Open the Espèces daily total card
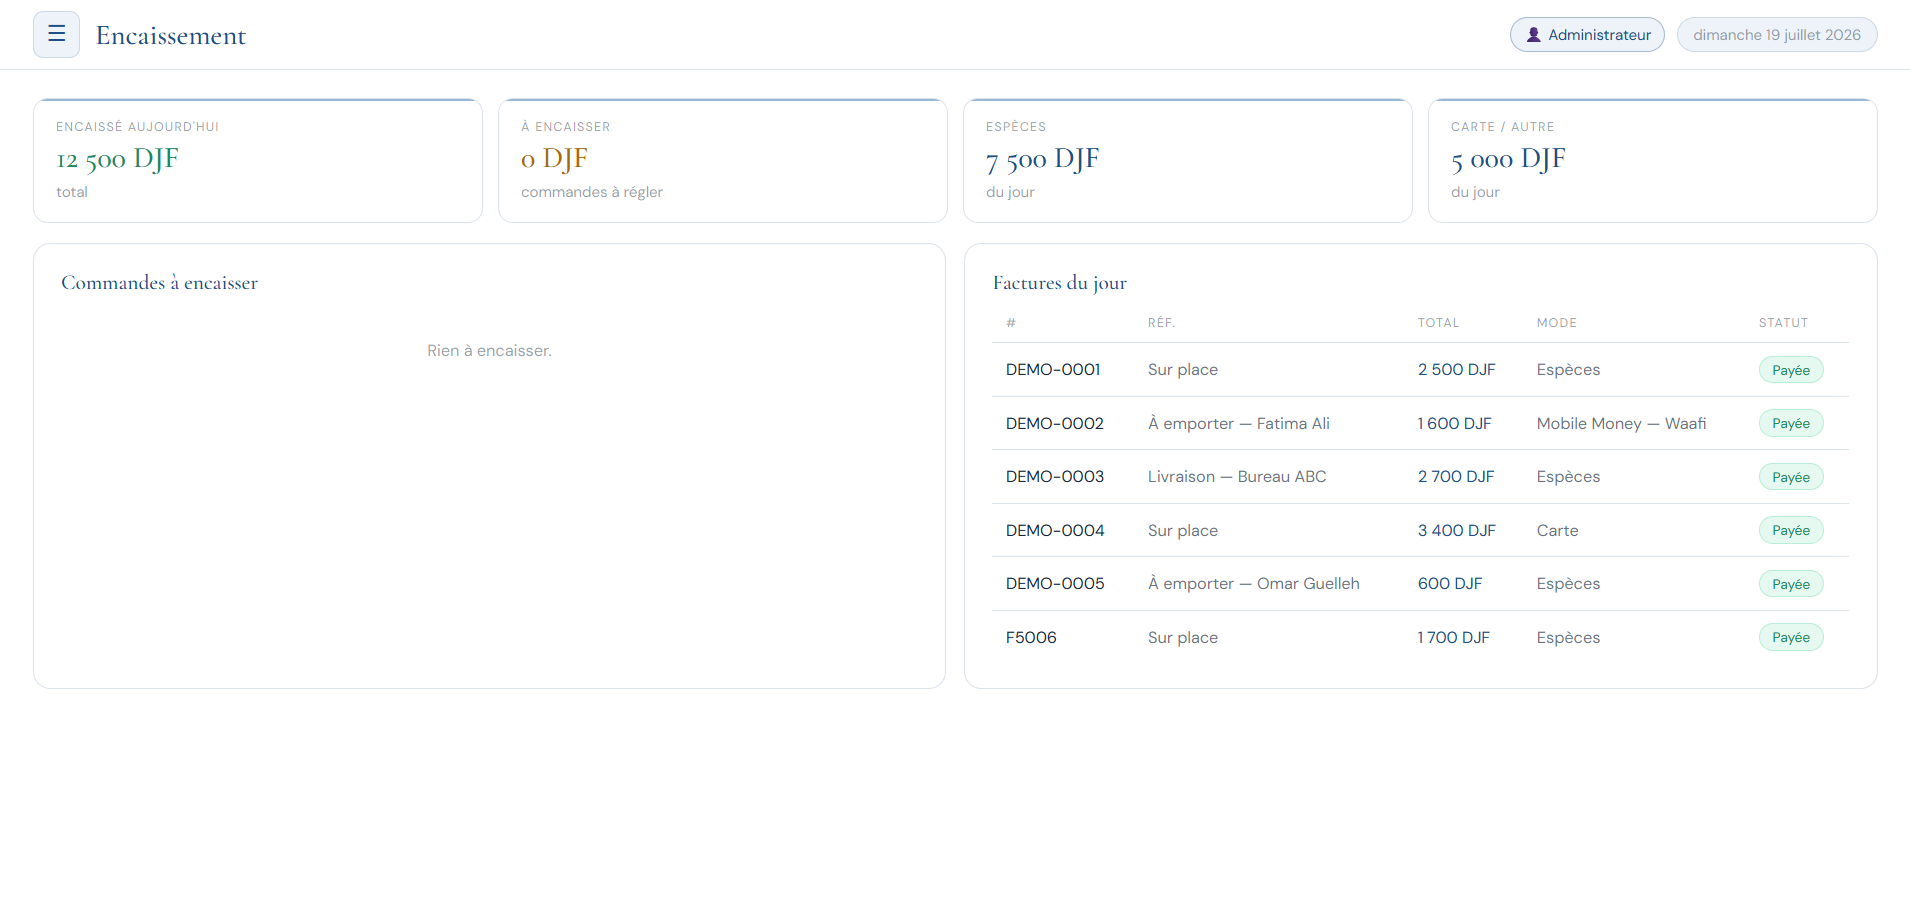 1188,161
